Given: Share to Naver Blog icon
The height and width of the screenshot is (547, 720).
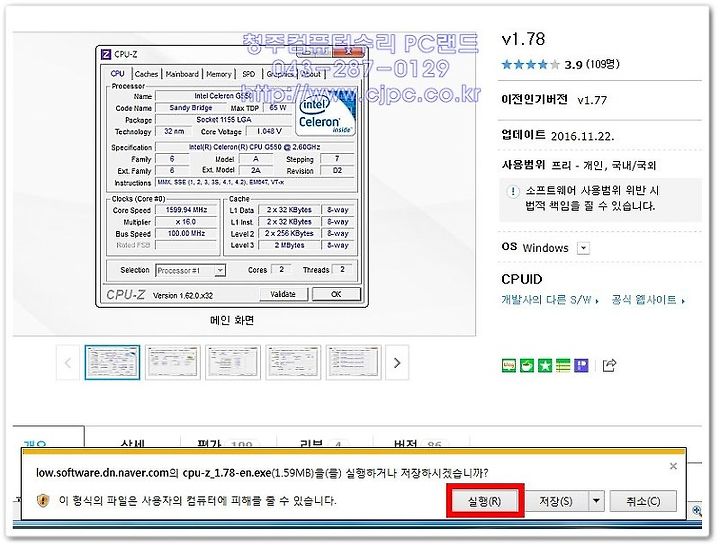Looking at the screenshot, I should click(509, 366).
